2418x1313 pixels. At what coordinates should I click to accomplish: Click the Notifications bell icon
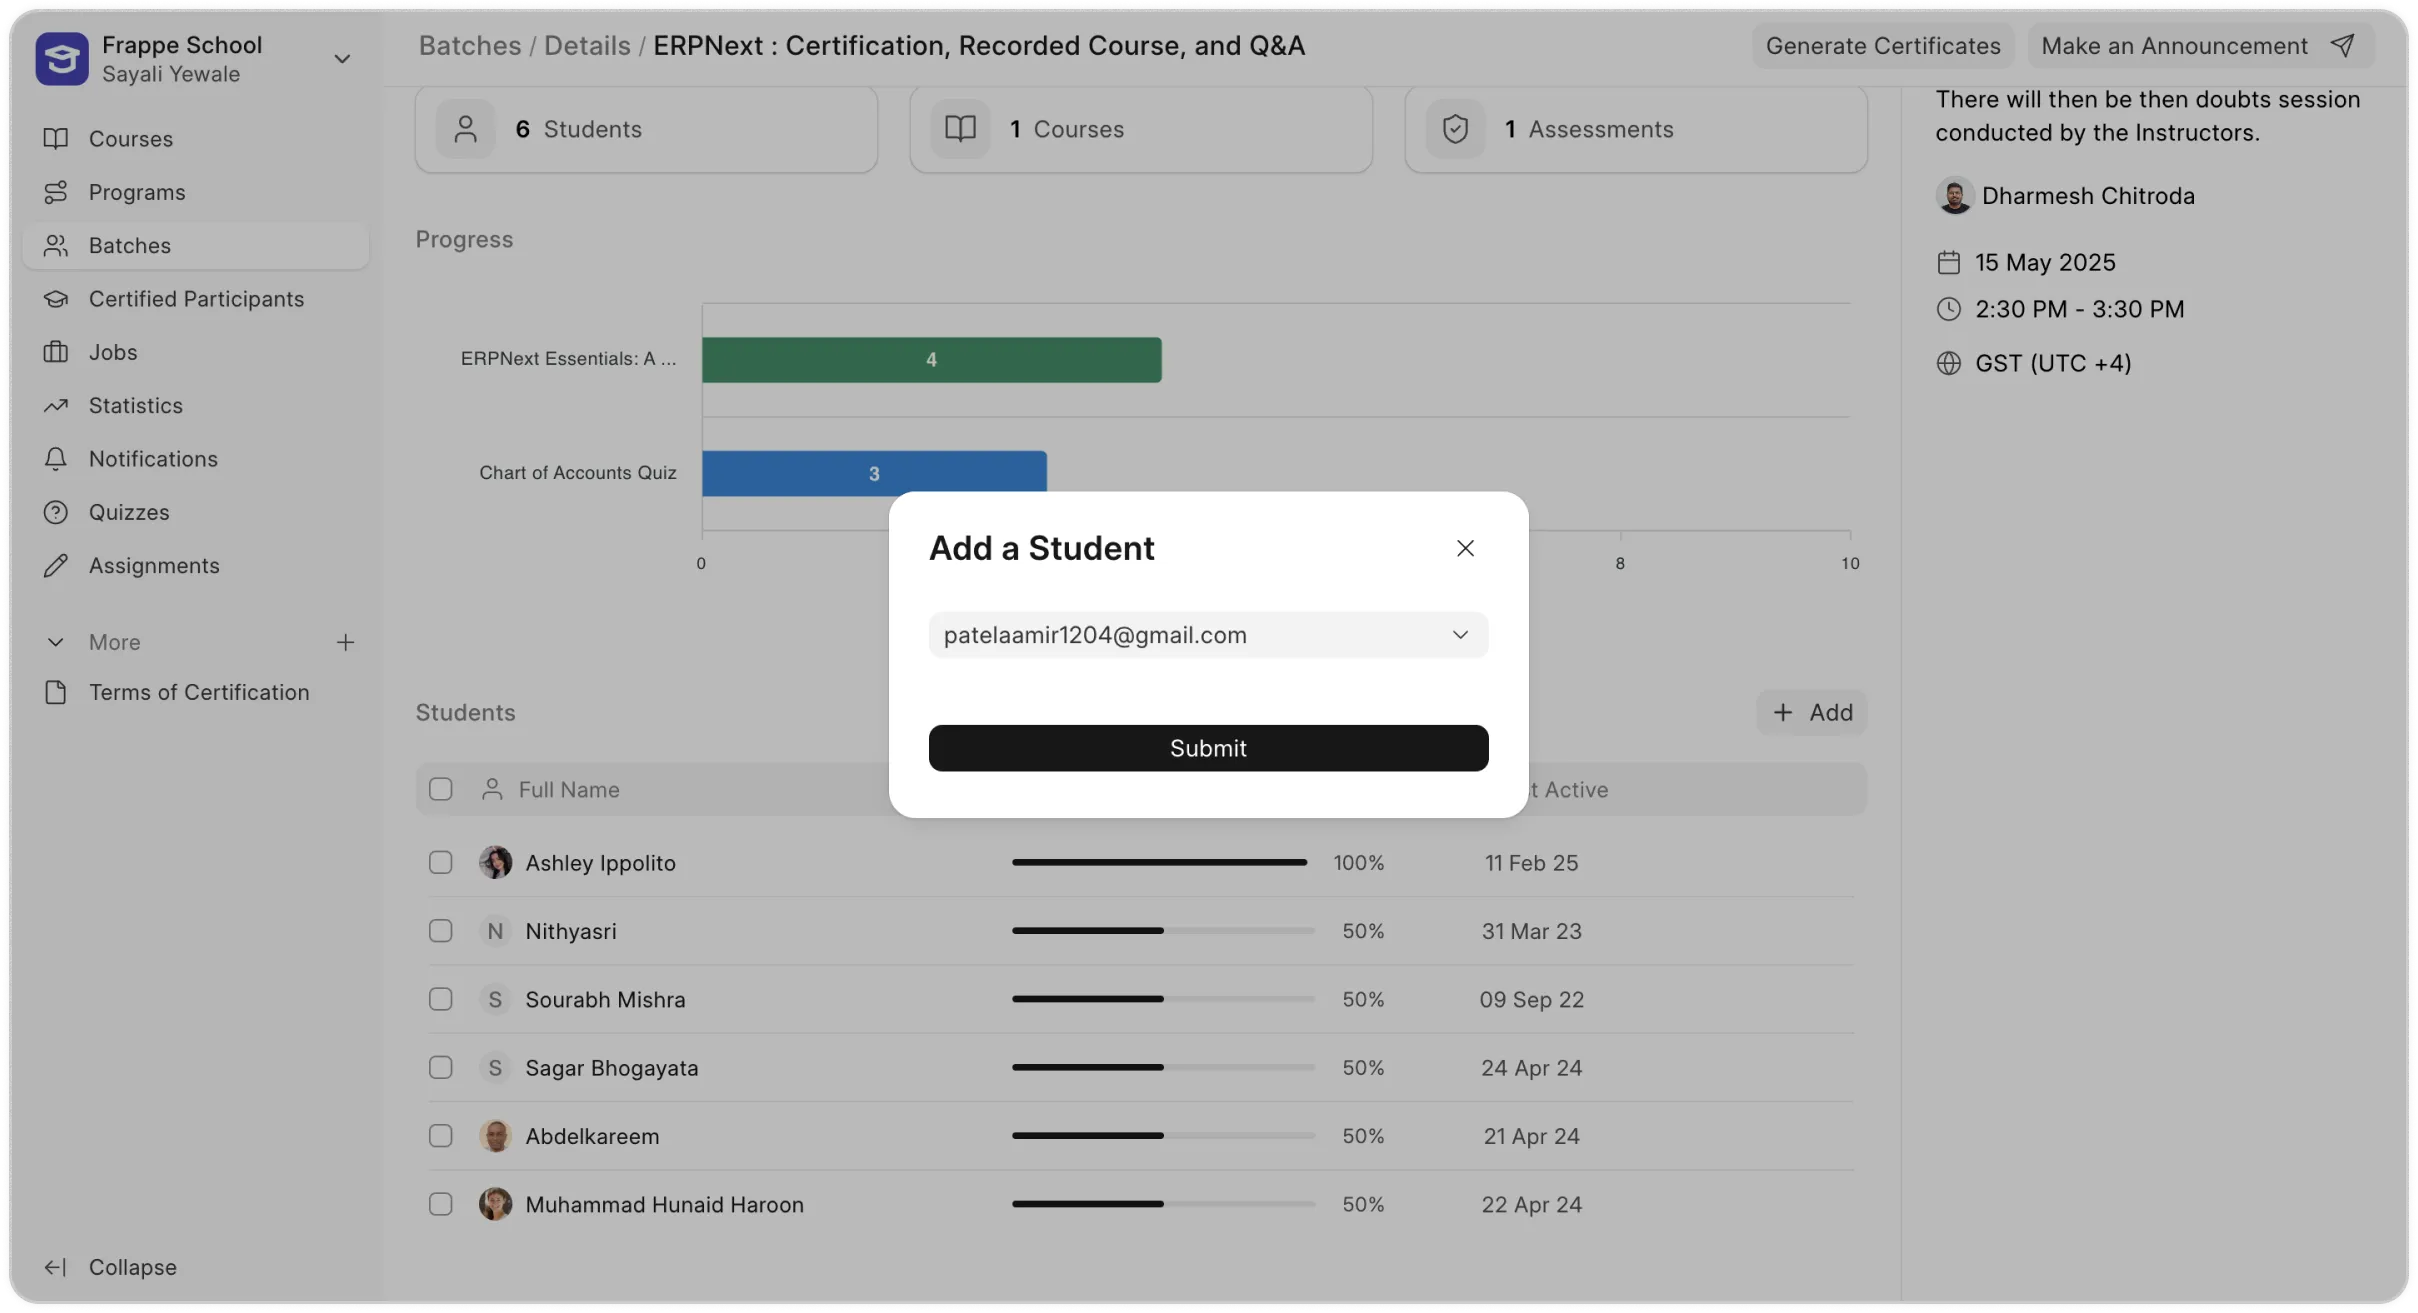click(x=56, y=459)
